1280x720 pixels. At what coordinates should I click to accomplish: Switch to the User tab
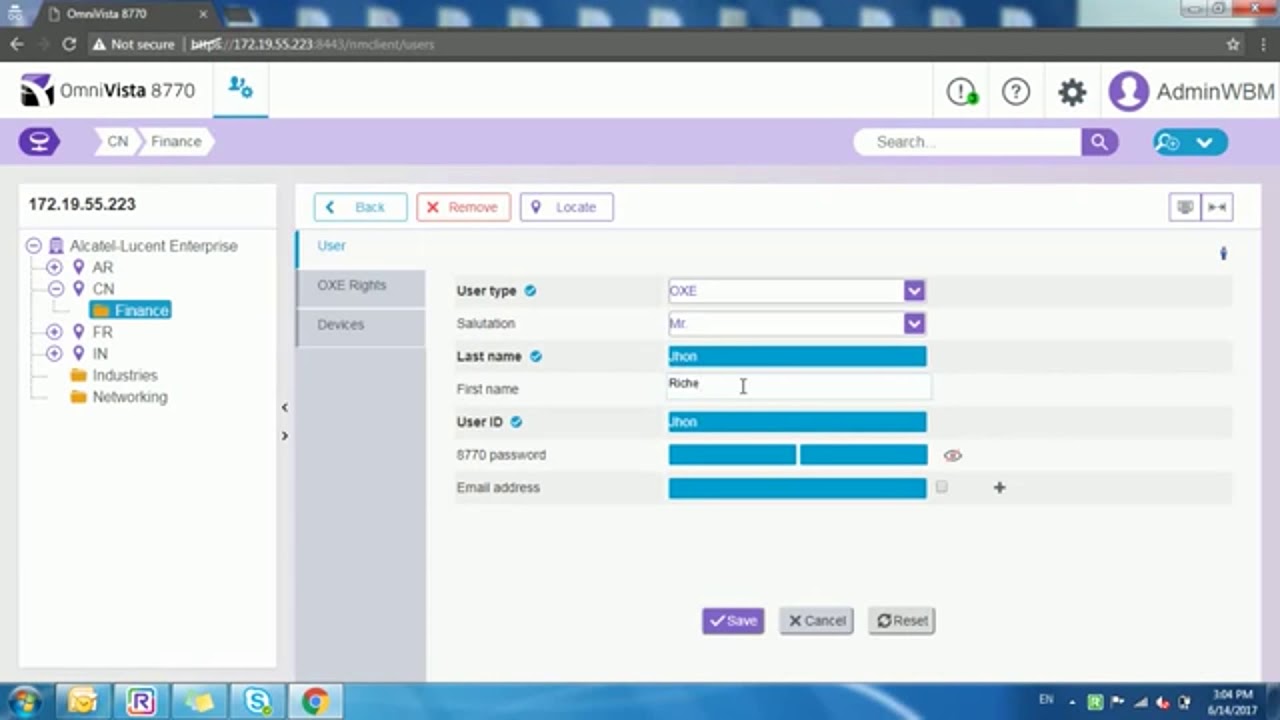tap(360, 246)
